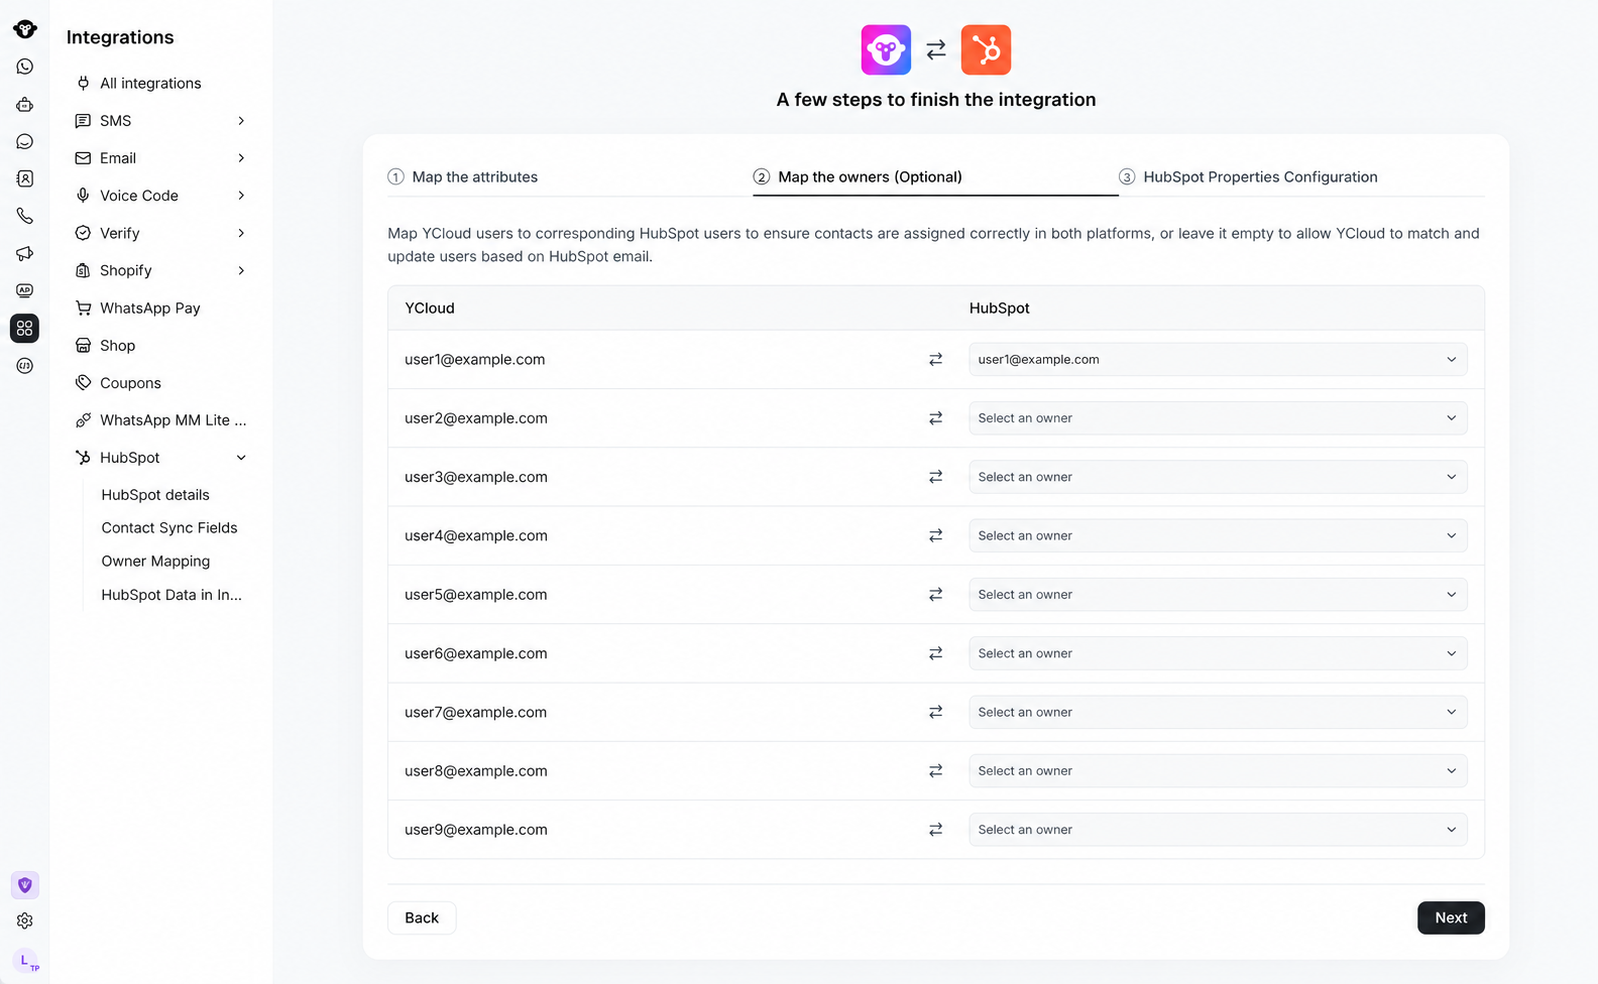The width and height of the screenshot is (1598, 984).
Task: Open owner dropdown for user2@example.com
Action: click(x=1218, y=418)
